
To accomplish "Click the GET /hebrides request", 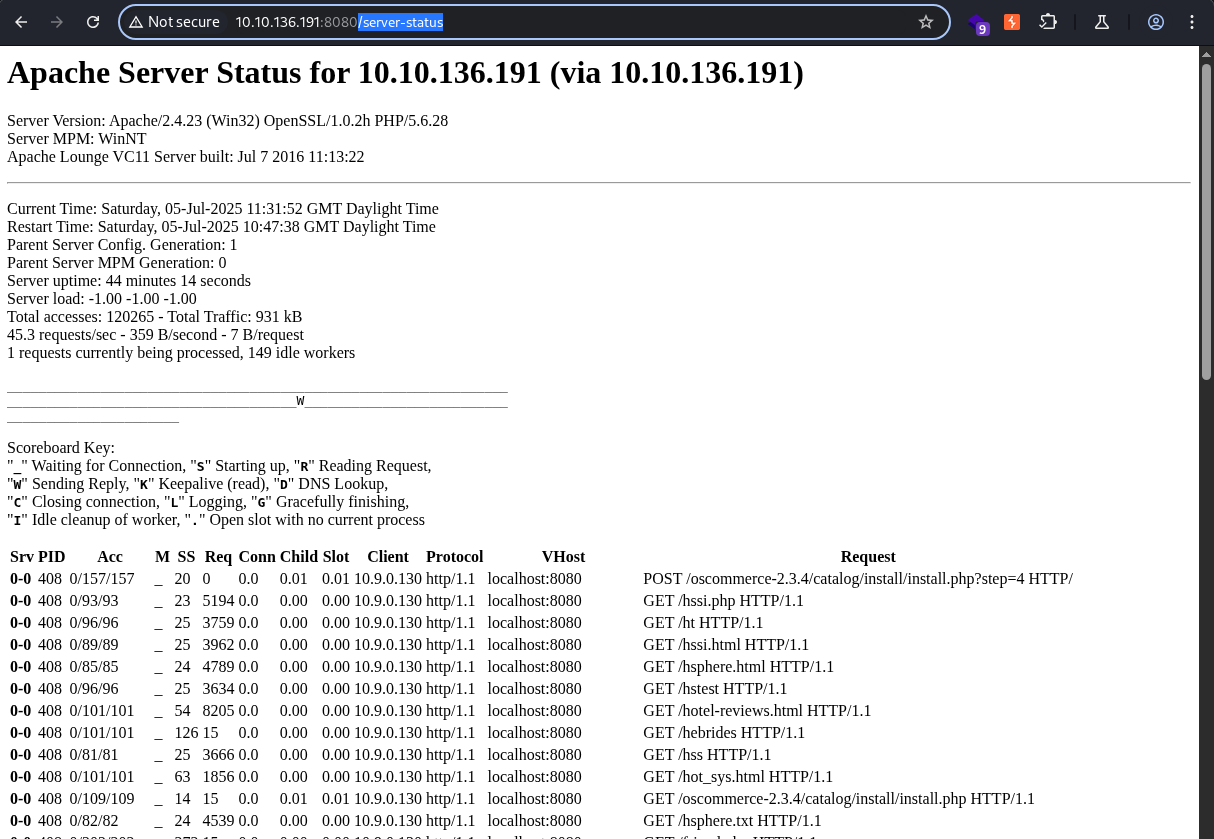I will pos(724,733).
